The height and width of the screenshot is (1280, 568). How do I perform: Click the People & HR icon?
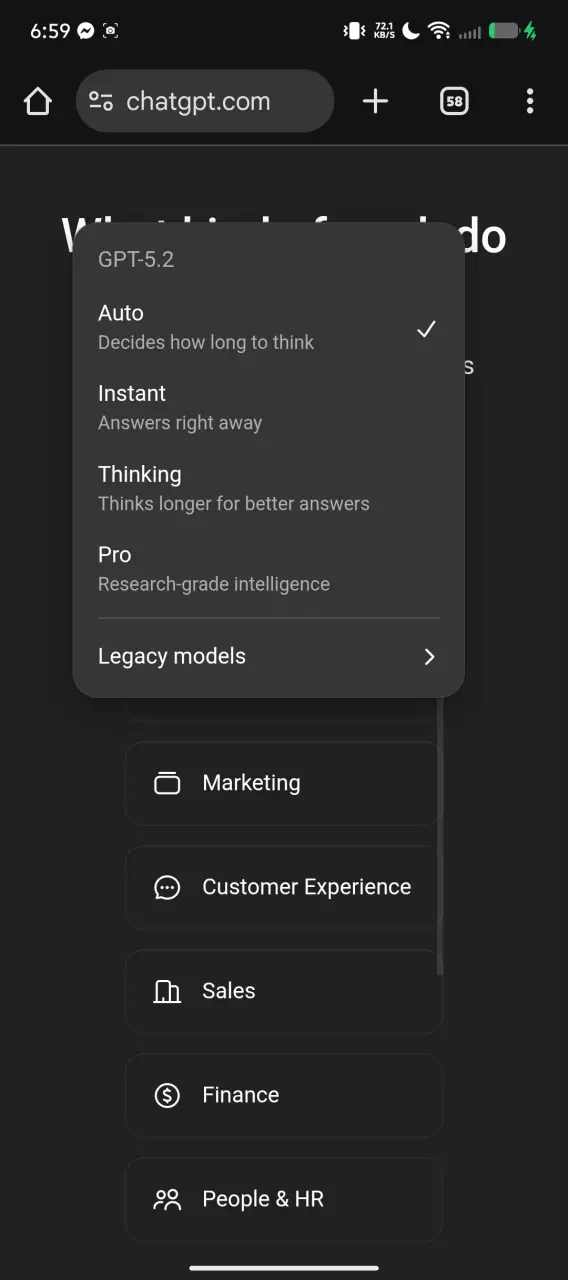[x=167, y=1199]
